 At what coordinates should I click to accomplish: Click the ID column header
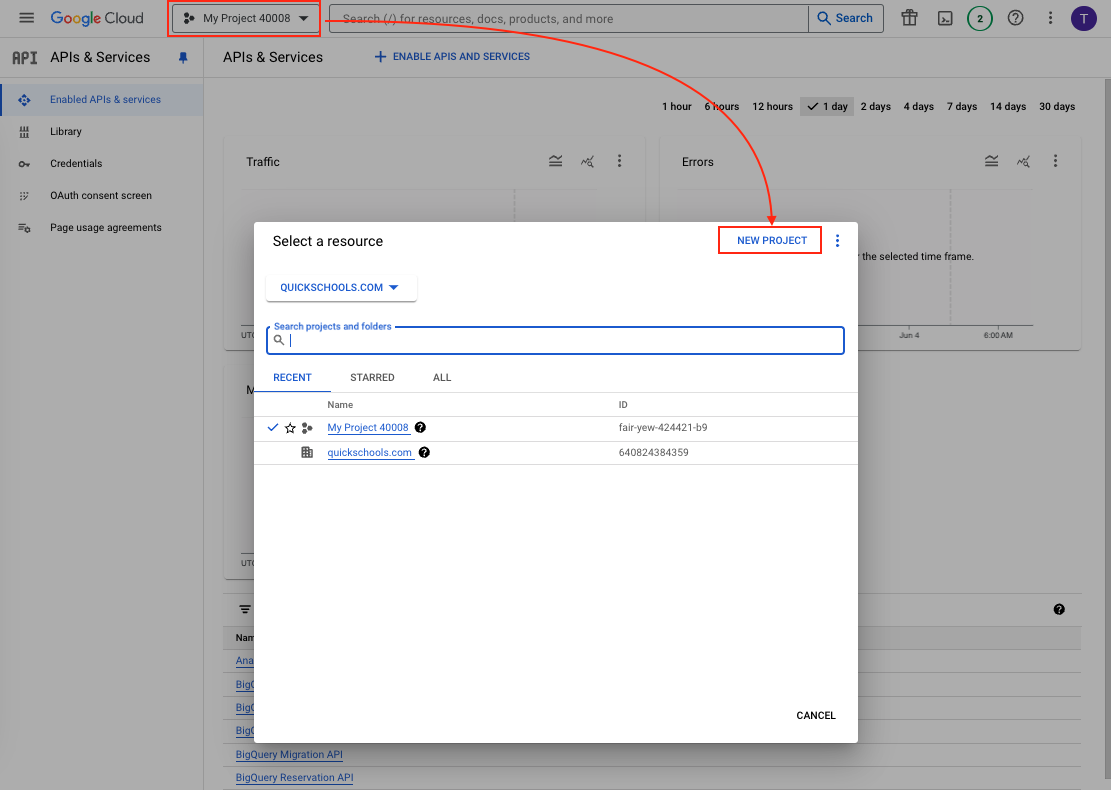point(623,405)
